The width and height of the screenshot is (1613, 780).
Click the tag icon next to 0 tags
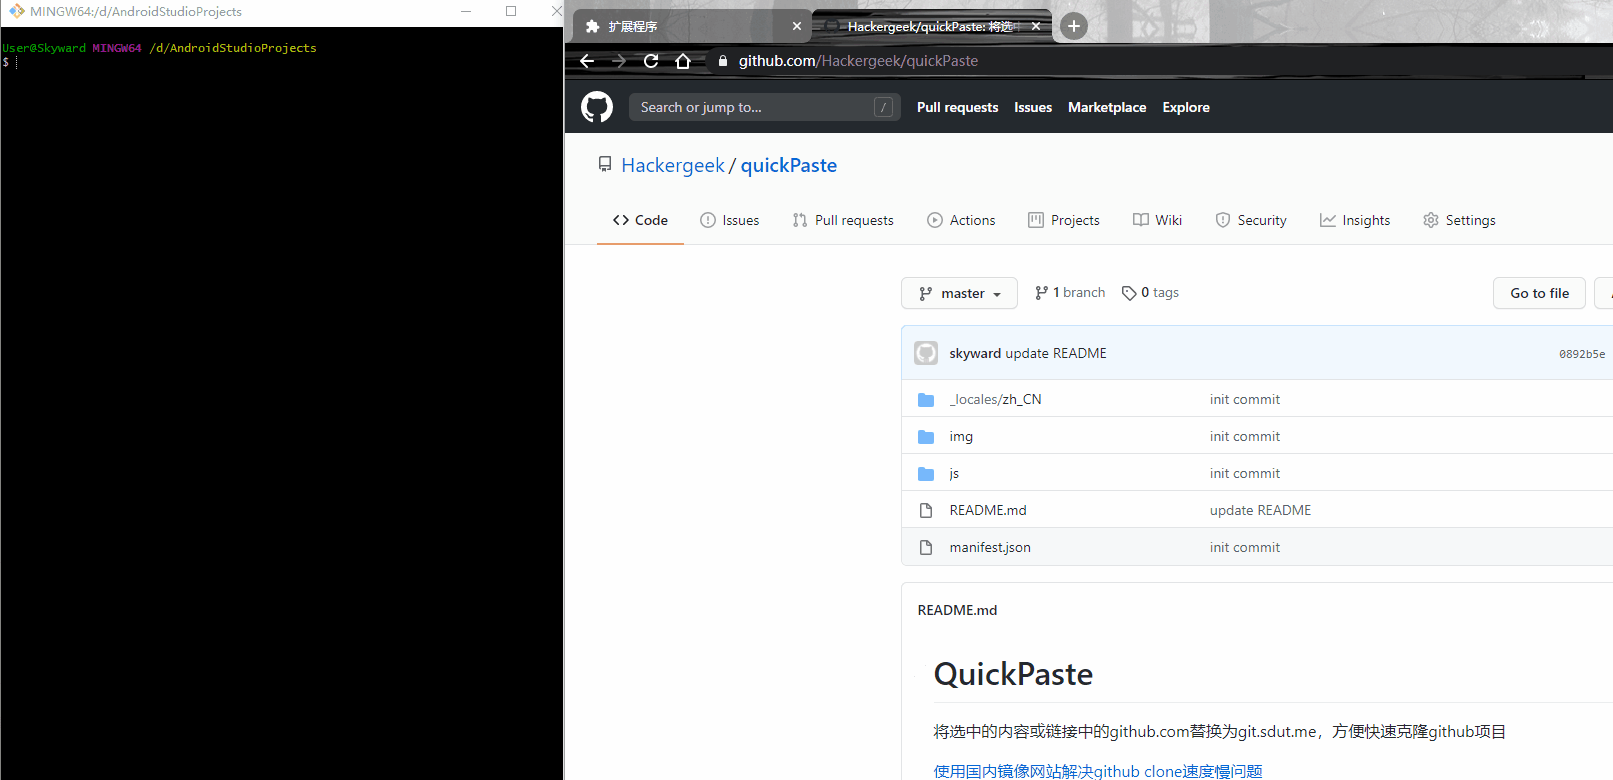[1129, 293]
